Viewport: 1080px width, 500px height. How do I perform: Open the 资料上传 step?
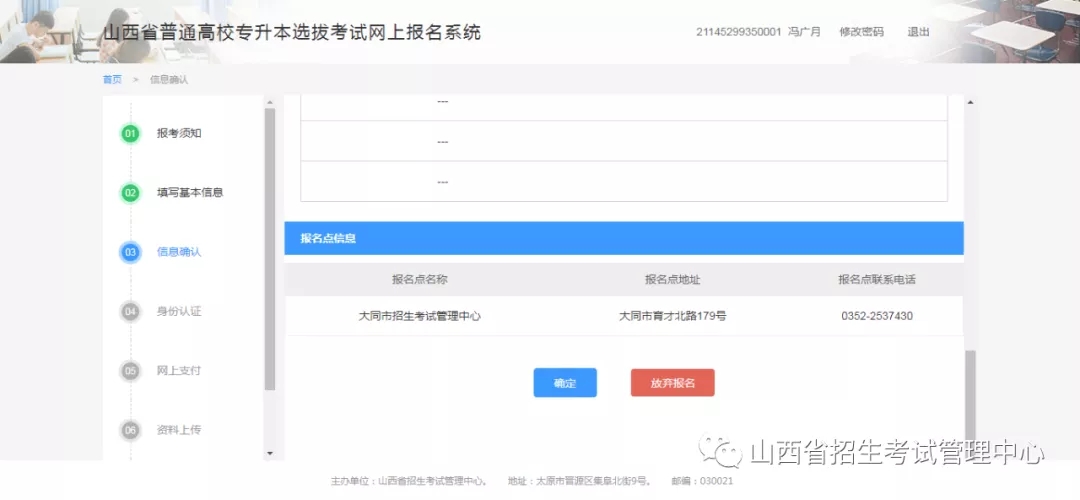click(179, 430)
